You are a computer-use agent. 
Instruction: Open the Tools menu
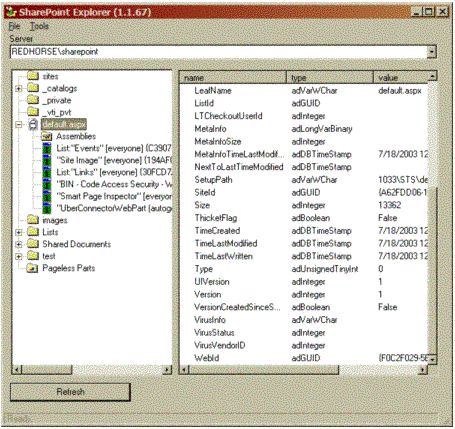(39, 26)
